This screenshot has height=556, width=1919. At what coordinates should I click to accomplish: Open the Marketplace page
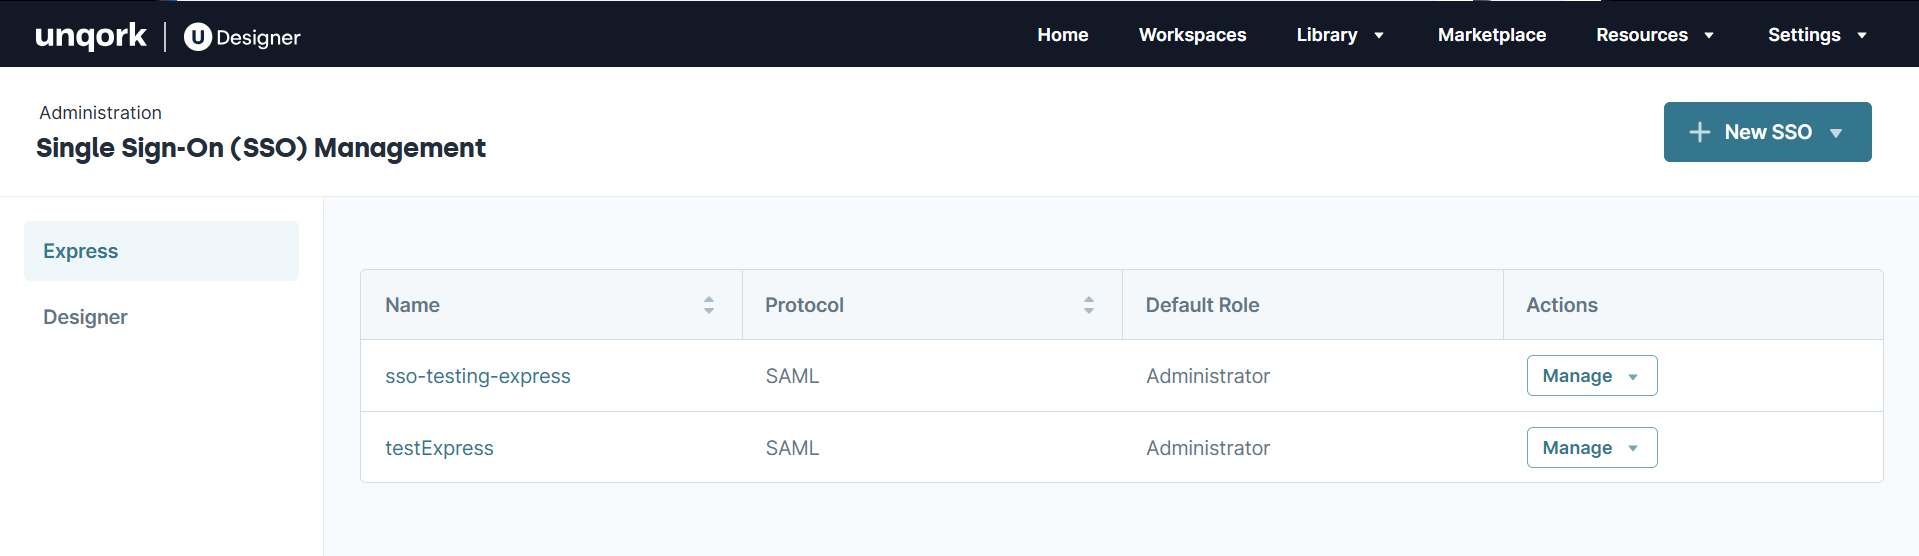point(1491,35)
